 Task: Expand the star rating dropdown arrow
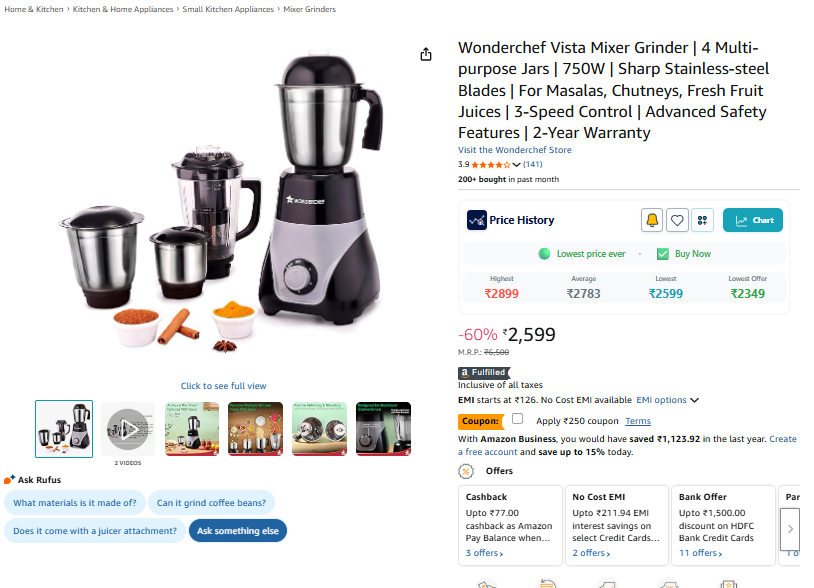tap(516, 165)
